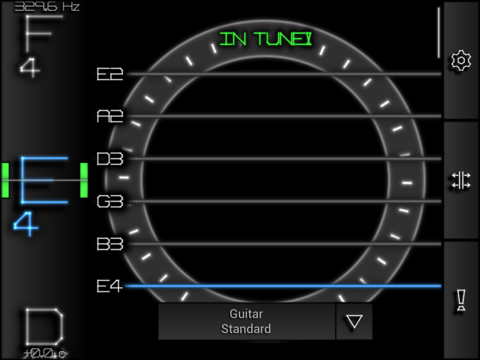Select the G3 string label
Image resolution: width=480 pixels, height=360 pixels.
click(110, 201)
